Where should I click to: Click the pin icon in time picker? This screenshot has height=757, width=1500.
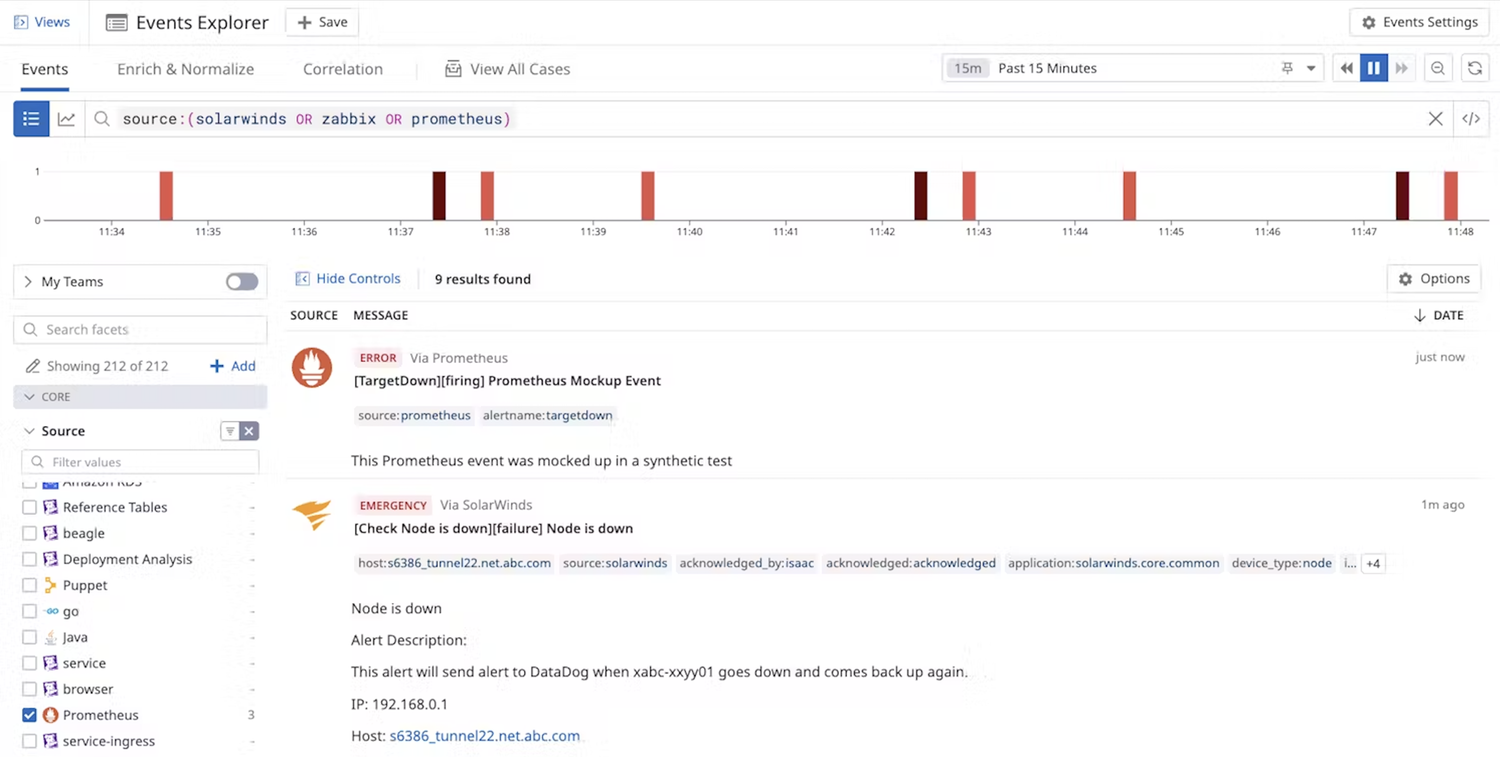click(1287, 68)
